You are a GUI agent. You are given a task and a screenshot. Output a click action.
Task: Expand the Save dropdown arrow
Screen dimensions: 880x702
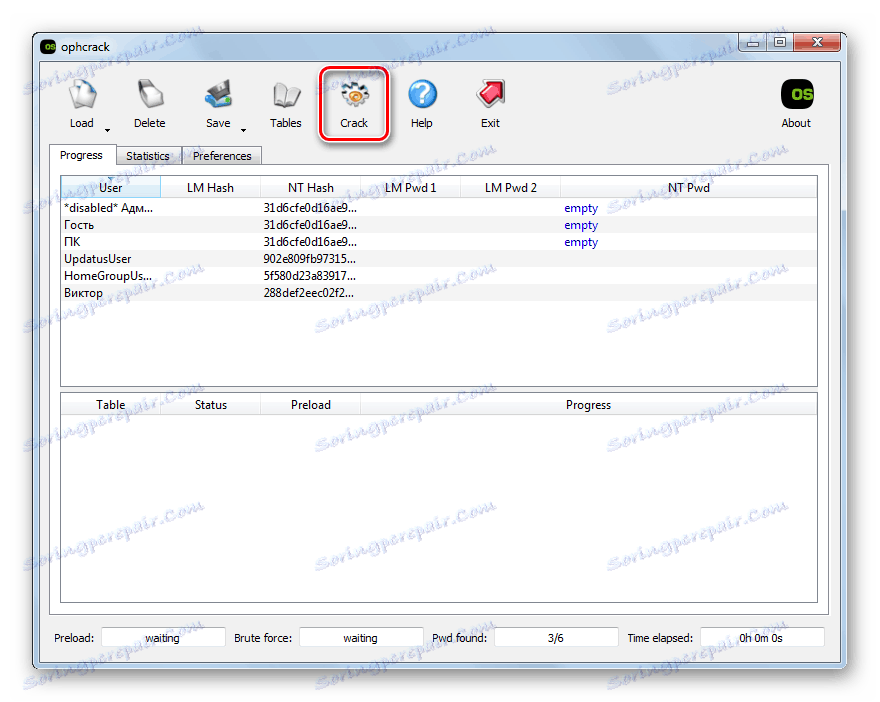(x=243, y=130)
